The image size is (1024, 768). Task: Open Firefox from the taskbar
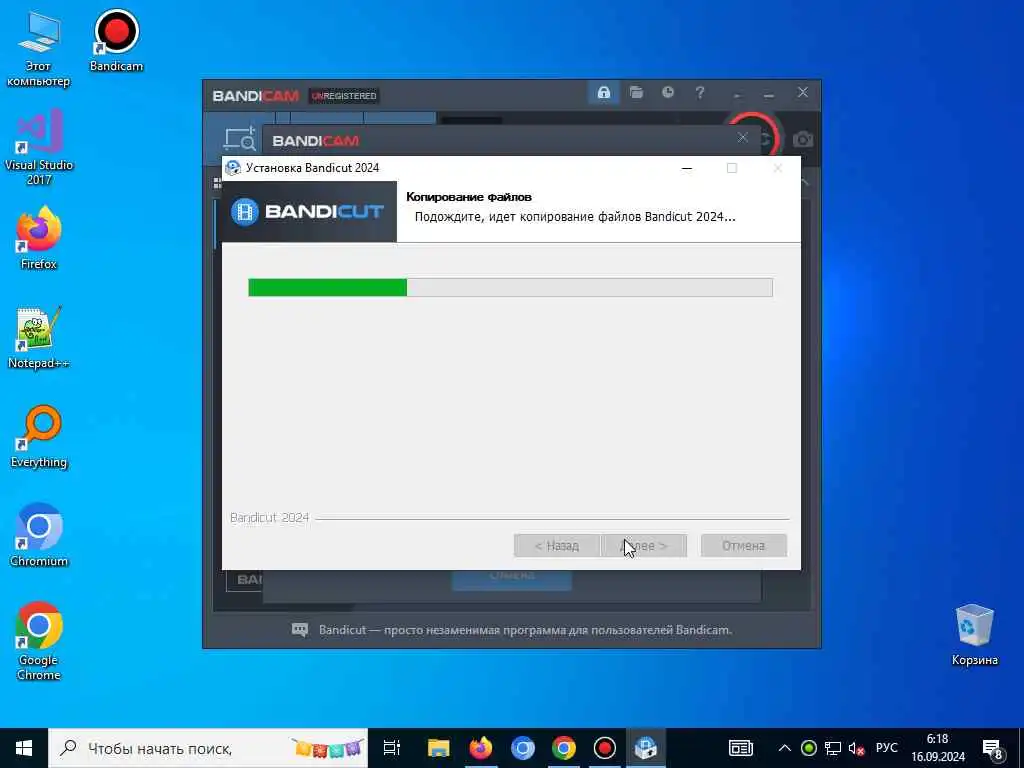tap(480, 748)
